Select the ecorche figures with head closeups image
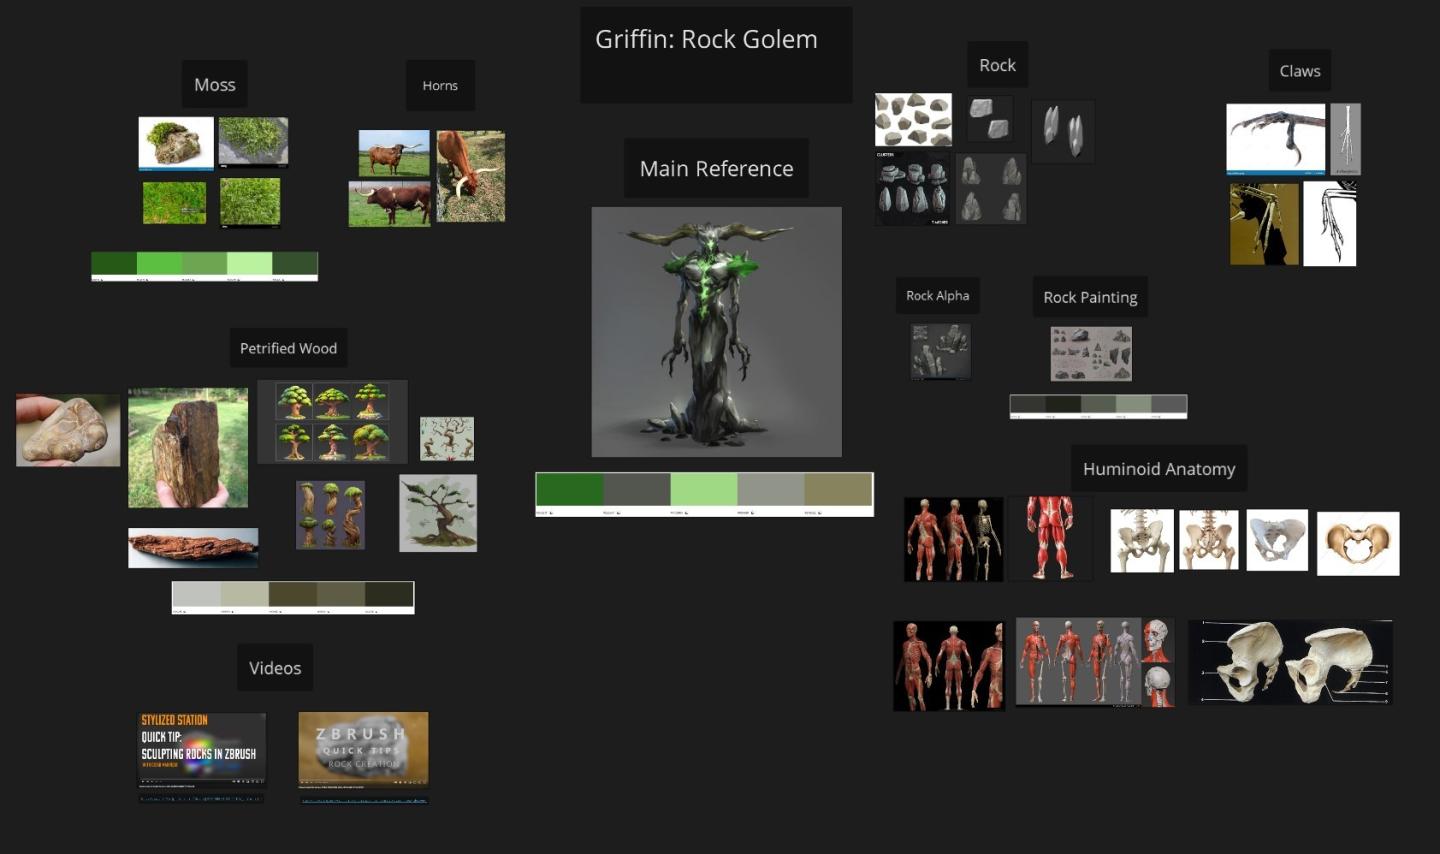 1095,662
